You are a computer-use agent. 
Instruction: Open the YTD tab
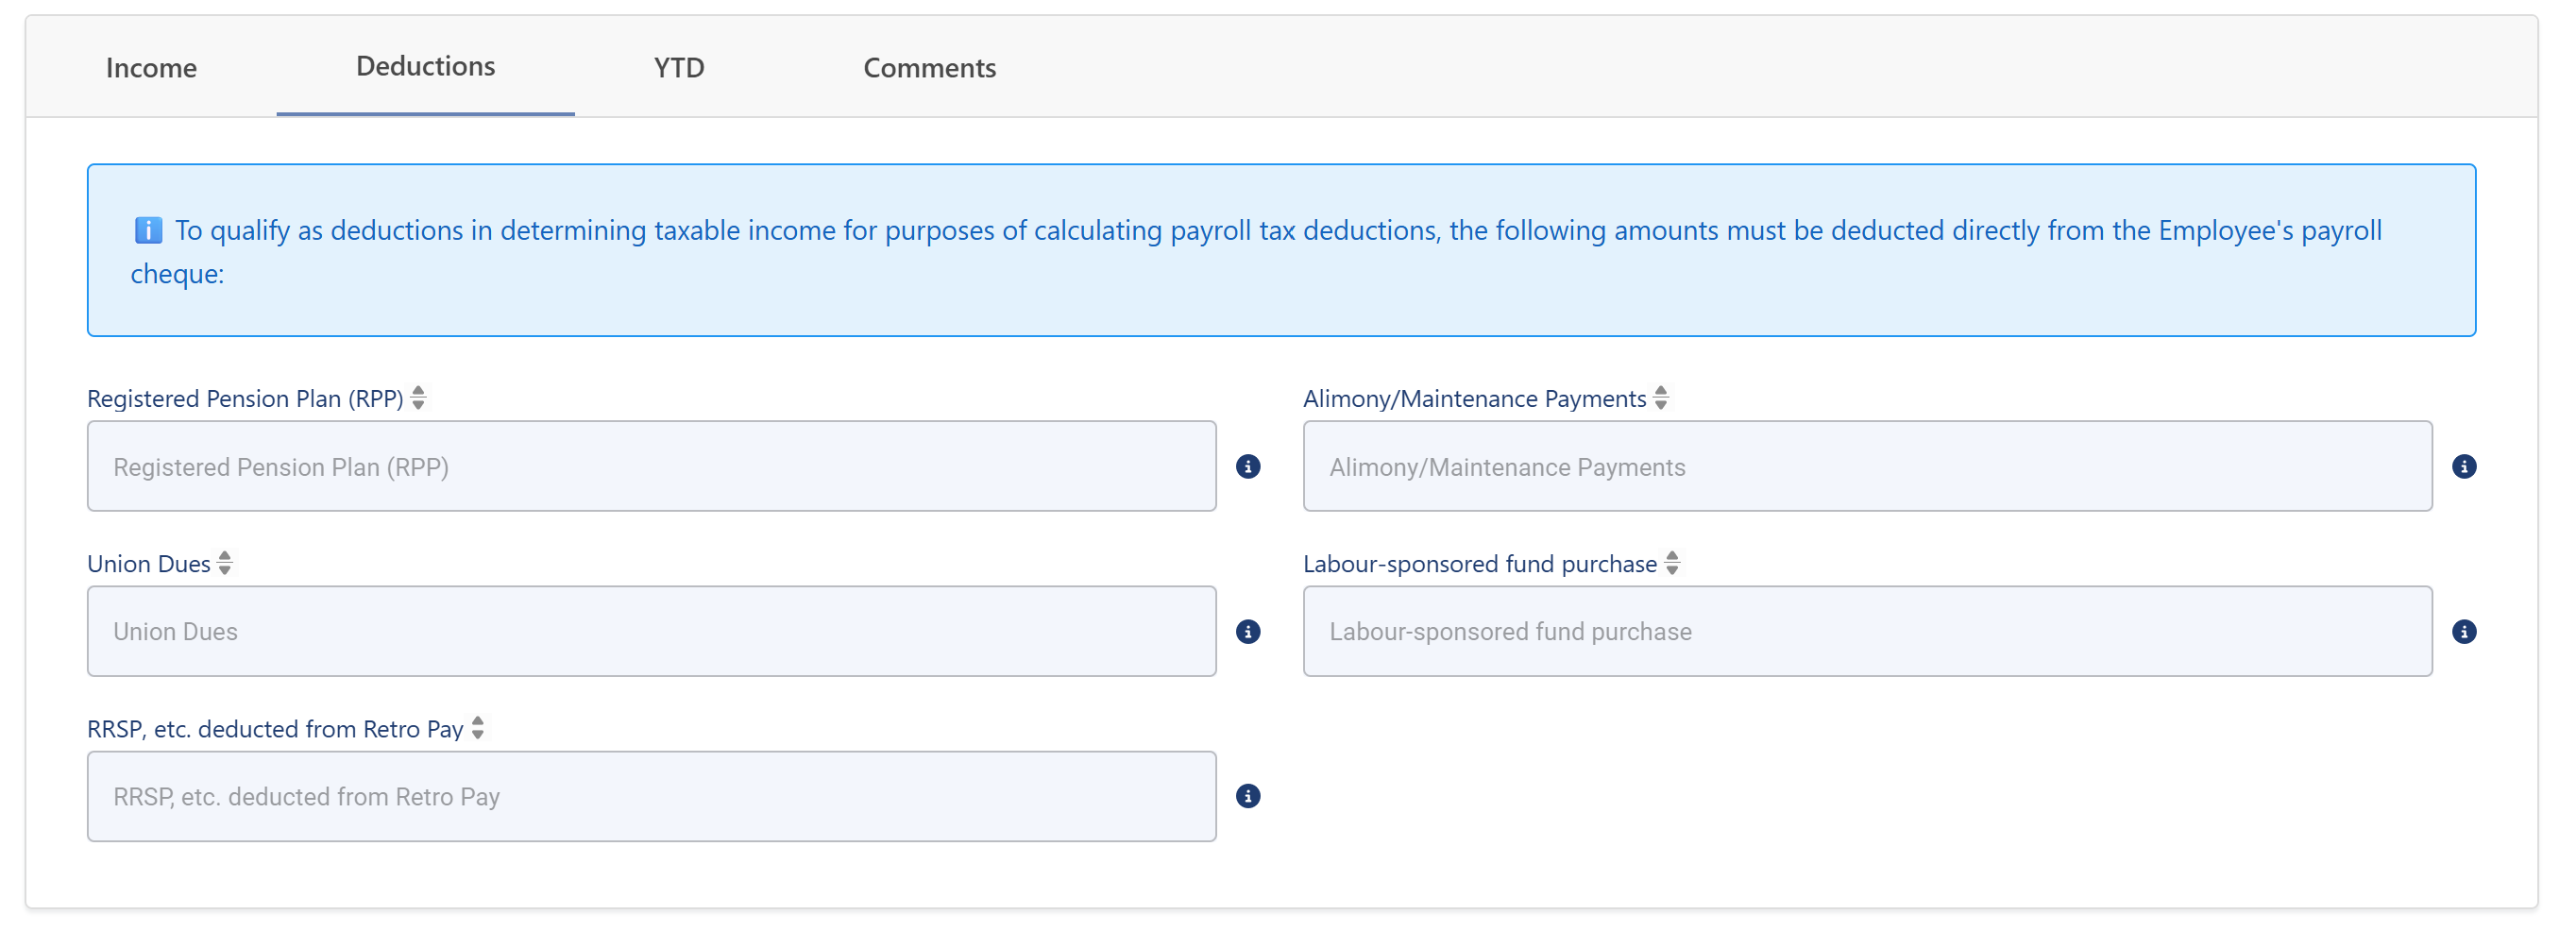coord(679,68)
